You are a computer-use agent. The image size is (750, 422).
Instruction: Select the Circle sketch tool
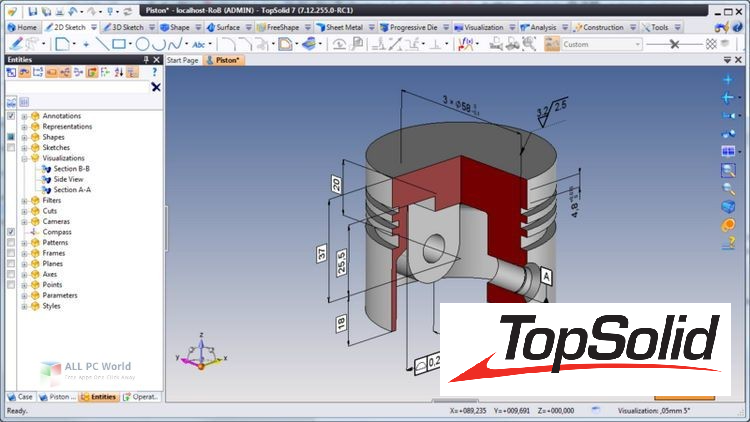click(142, 44)
